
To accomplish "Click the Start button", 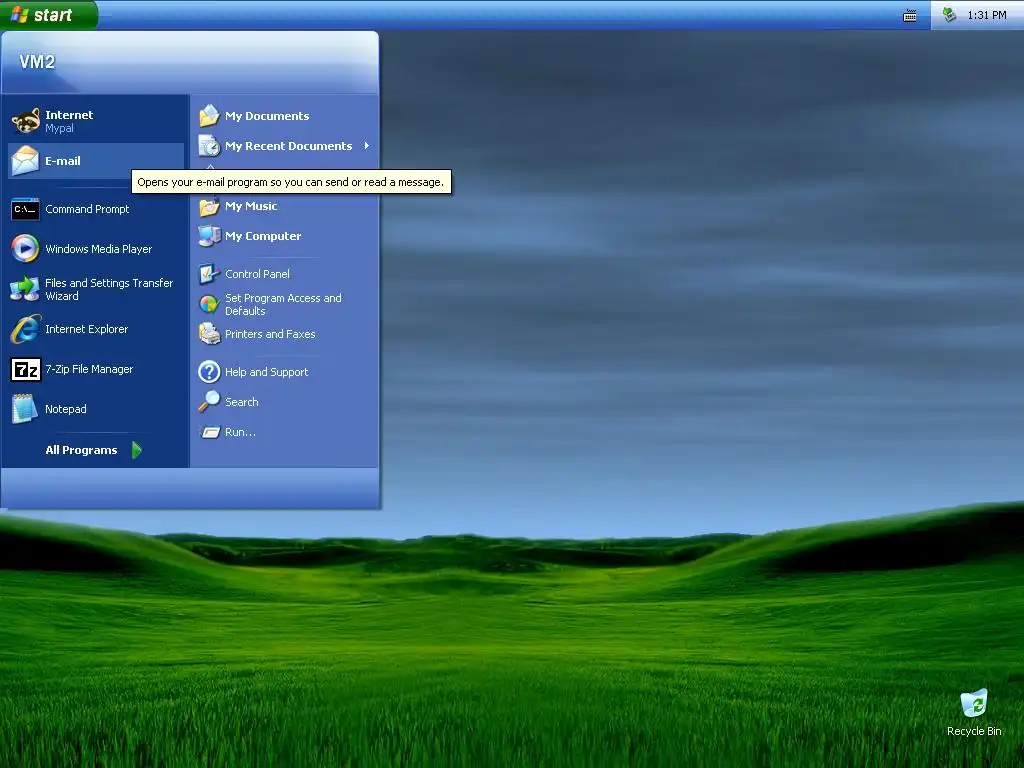I will [x=49, y=14].
